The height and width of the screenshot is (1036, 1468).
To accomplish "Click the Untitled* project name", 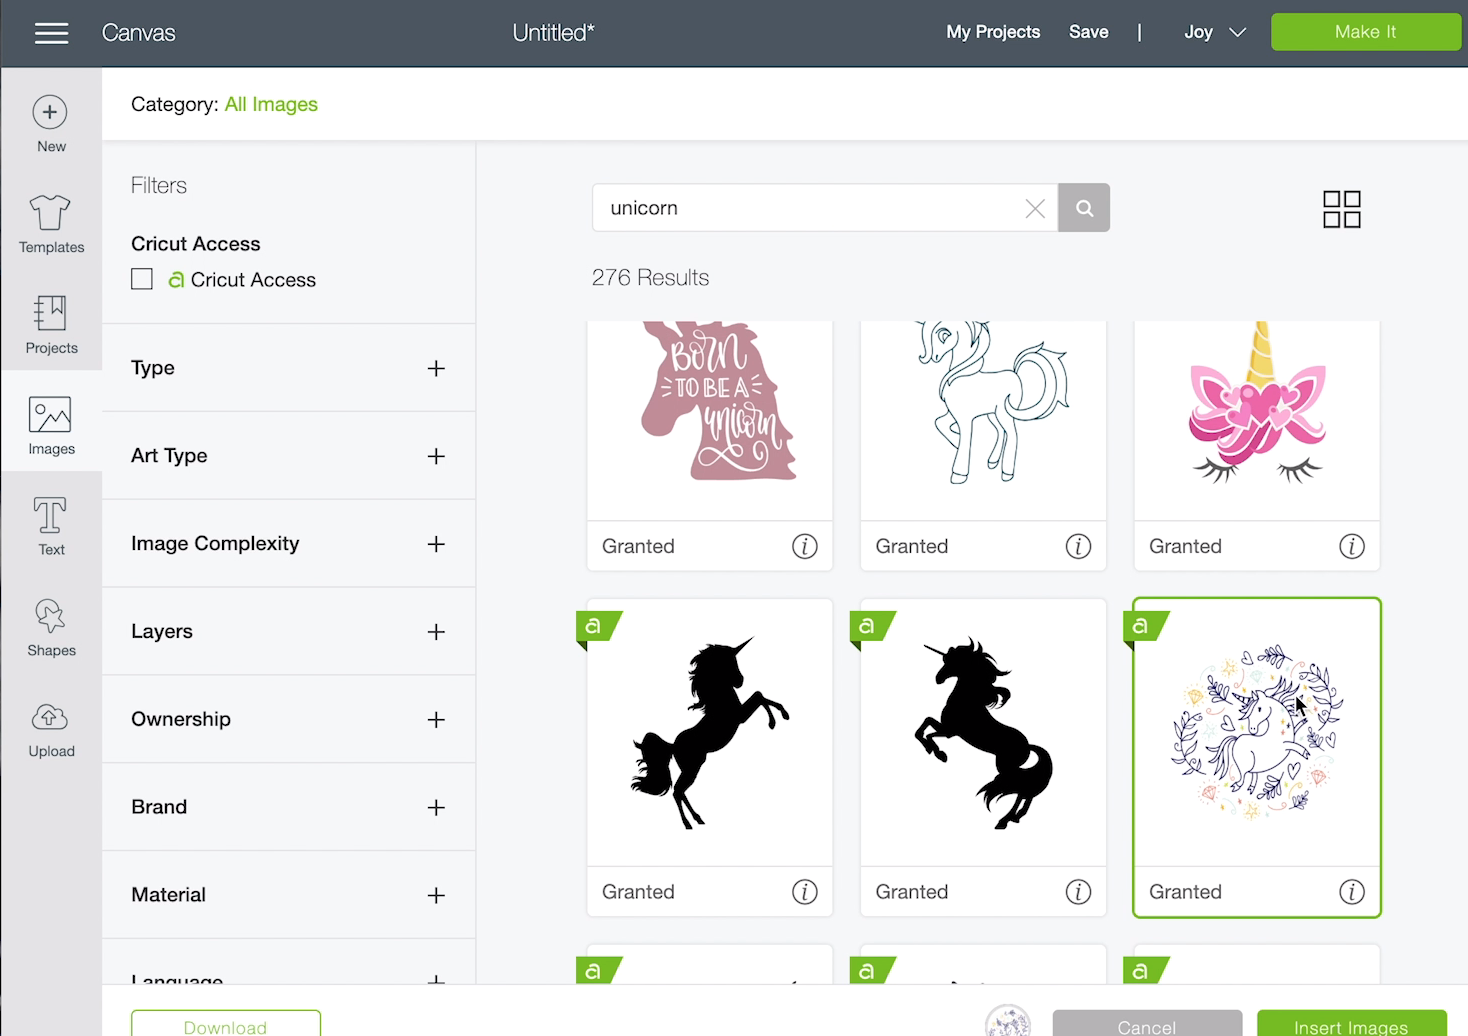I will tap(553, 33).
